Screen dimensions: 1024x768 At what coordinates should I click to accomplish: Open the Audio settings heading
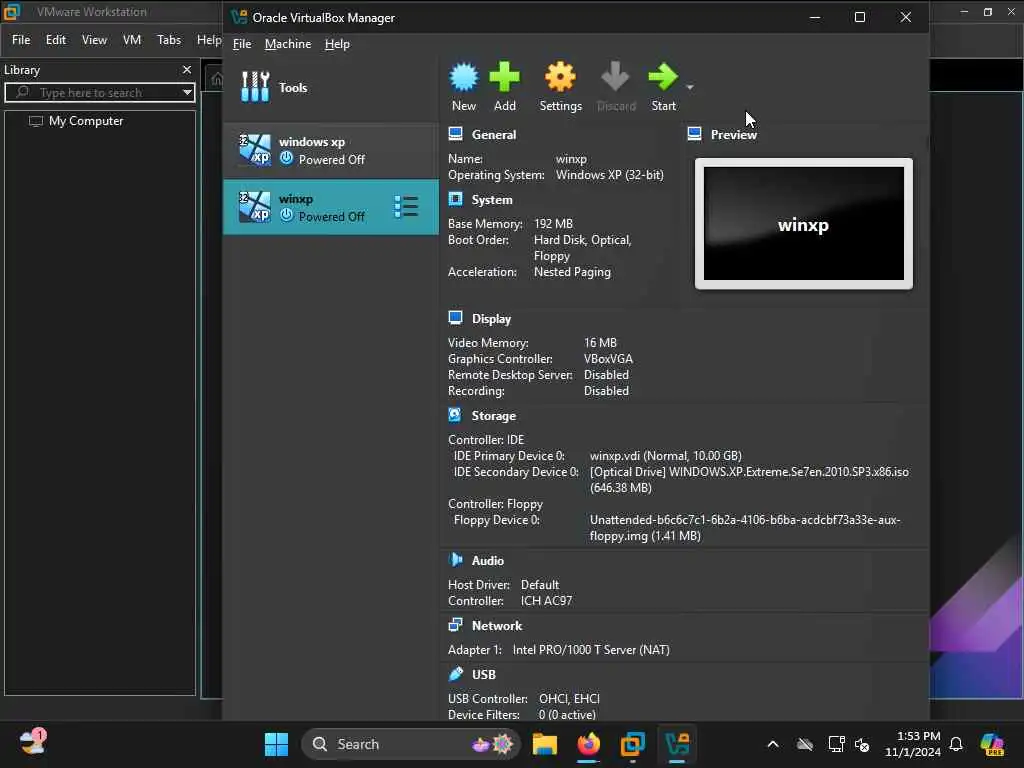(487, 560)
